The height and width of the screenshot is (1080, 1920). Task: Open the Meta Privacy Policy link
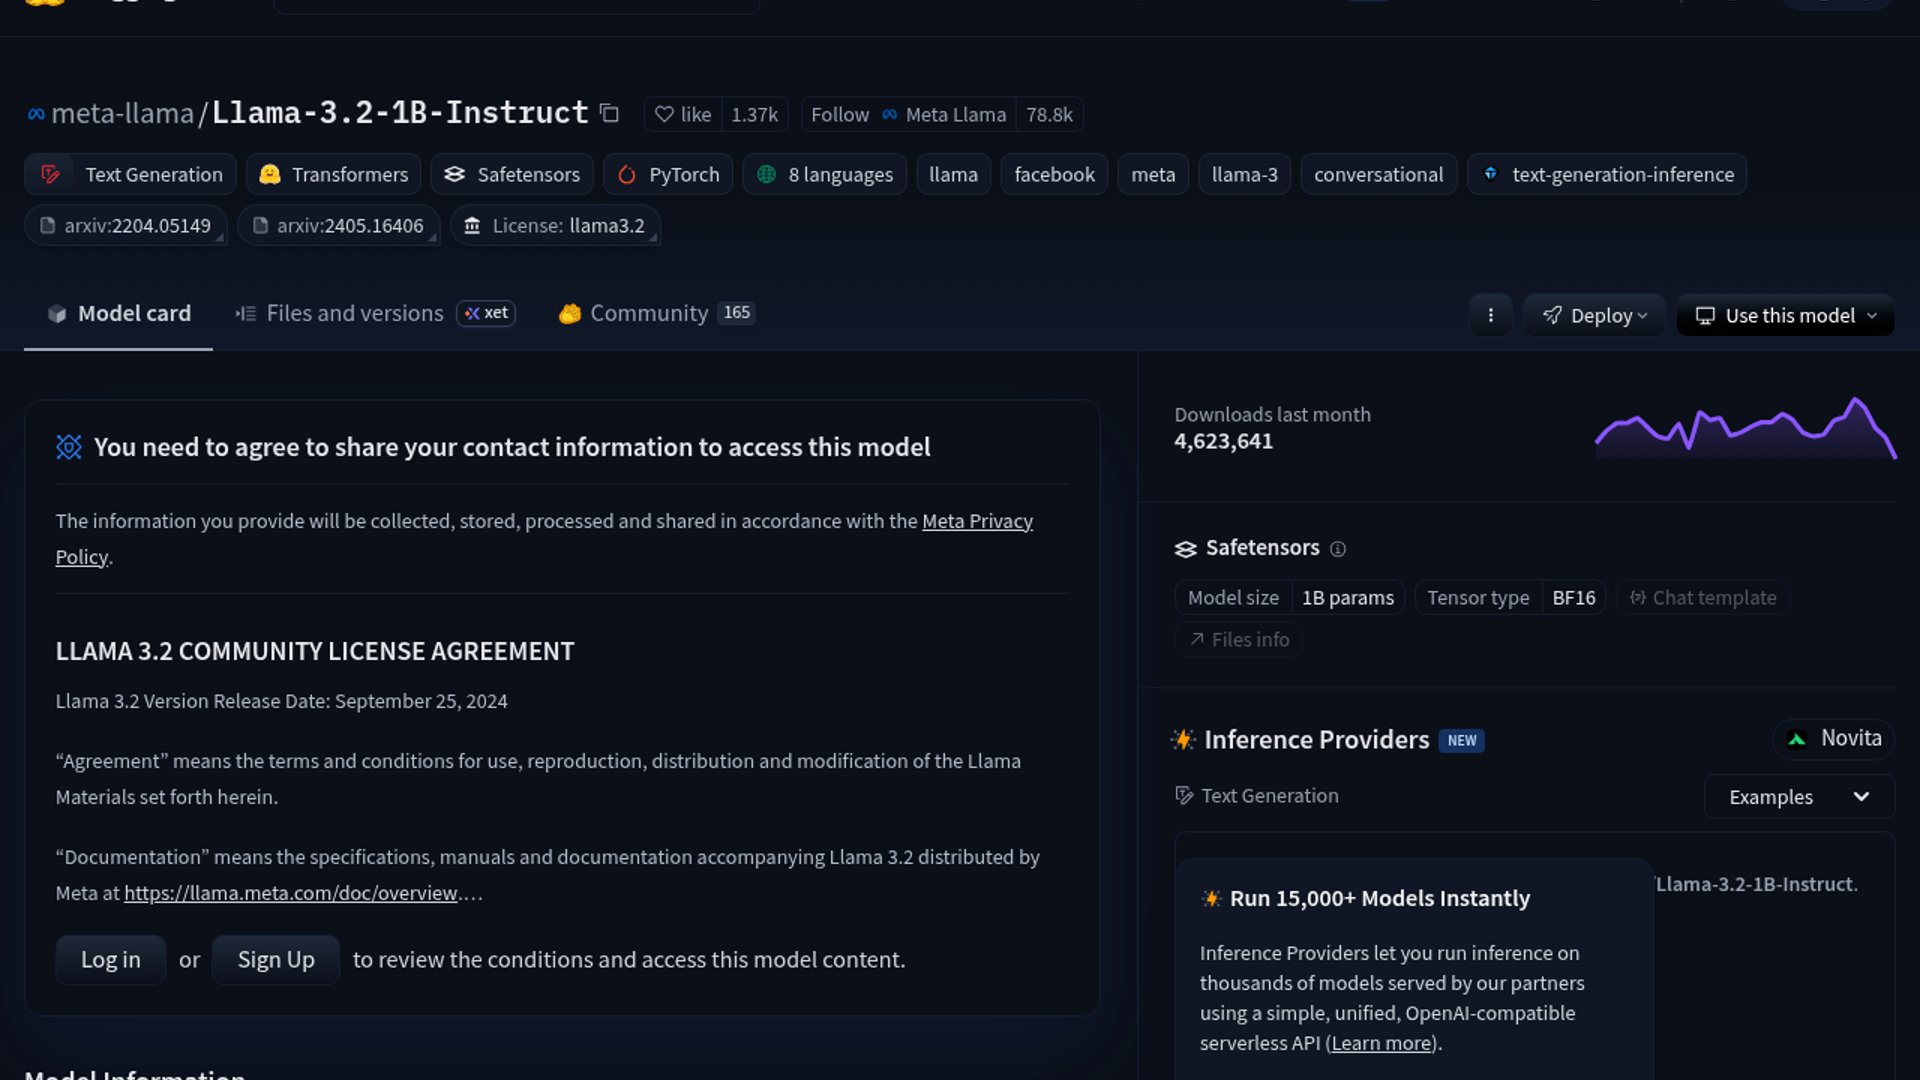[x=976, y=521]
